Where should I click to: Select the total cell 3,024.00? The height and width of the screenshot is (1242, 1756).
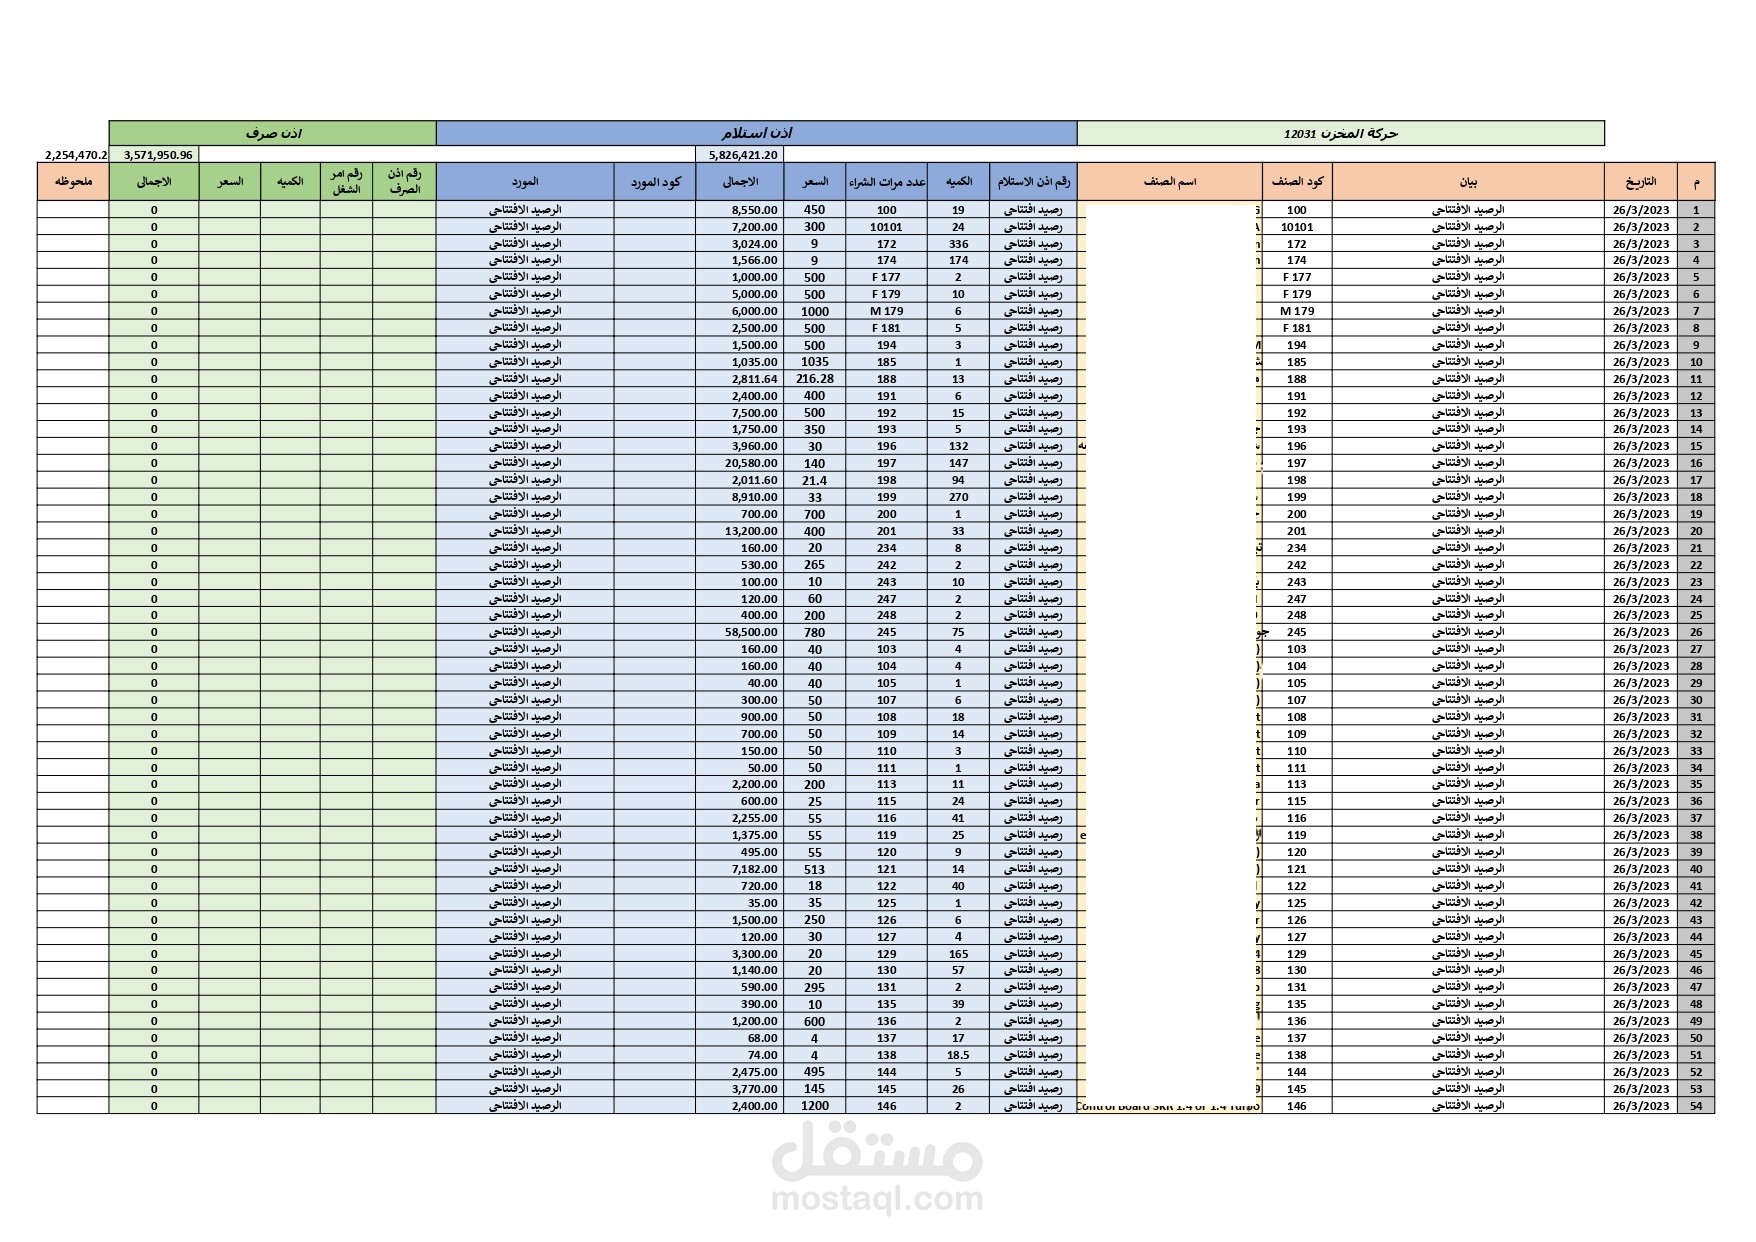[740, 244]
